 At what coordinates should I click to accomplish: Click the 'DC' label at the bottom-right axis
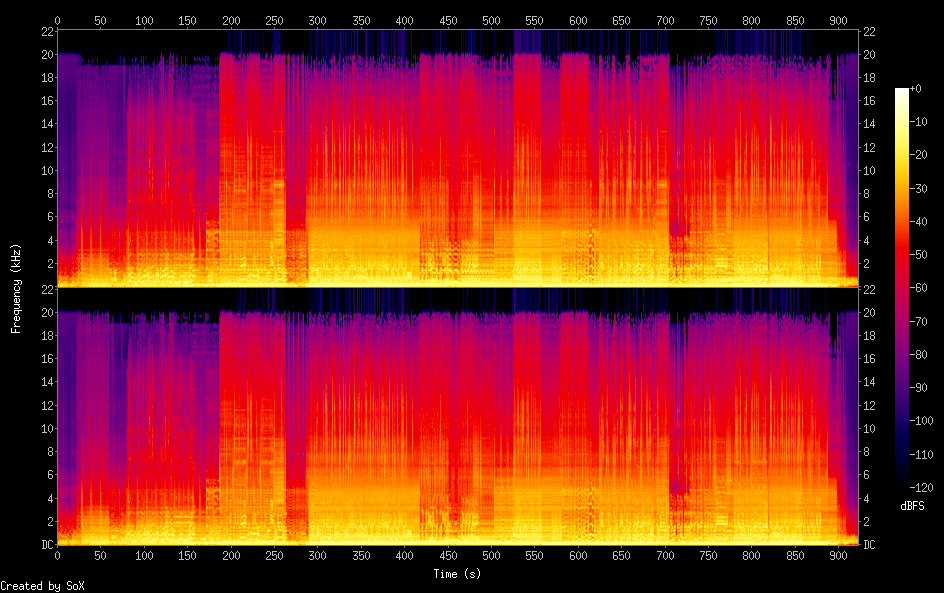coord(870,545)
